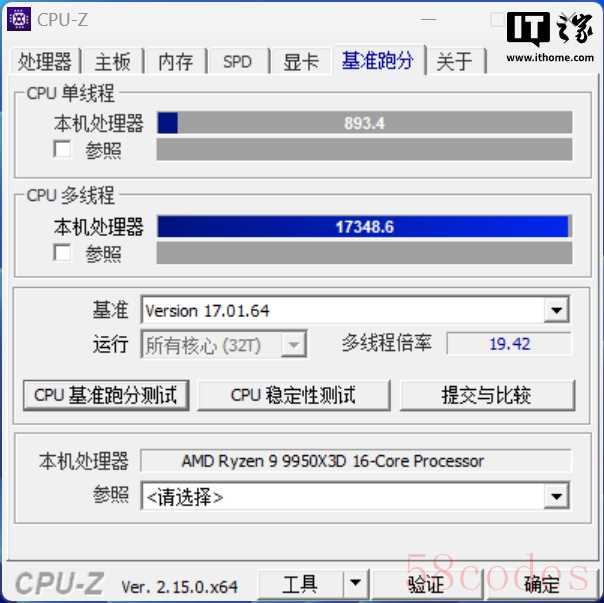The height and width of the screenshot is (603, 604).
Task: Go to the 关于 tab
Action: tap(455, 62)
